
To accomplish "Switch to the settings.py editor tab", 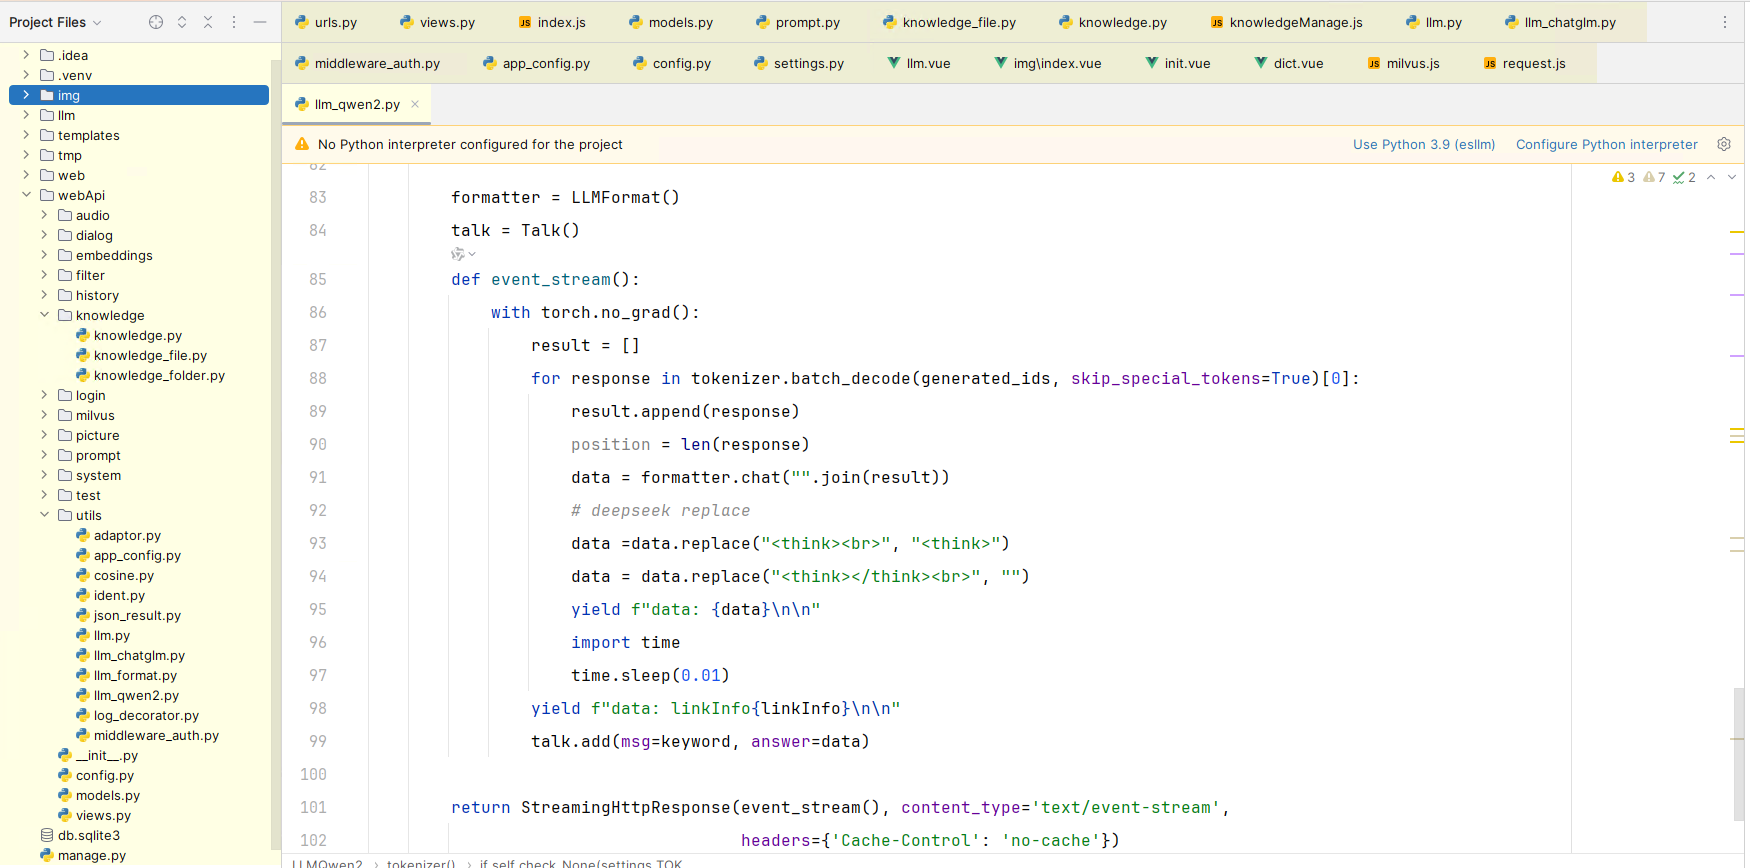I will click(x=808, y=63).
